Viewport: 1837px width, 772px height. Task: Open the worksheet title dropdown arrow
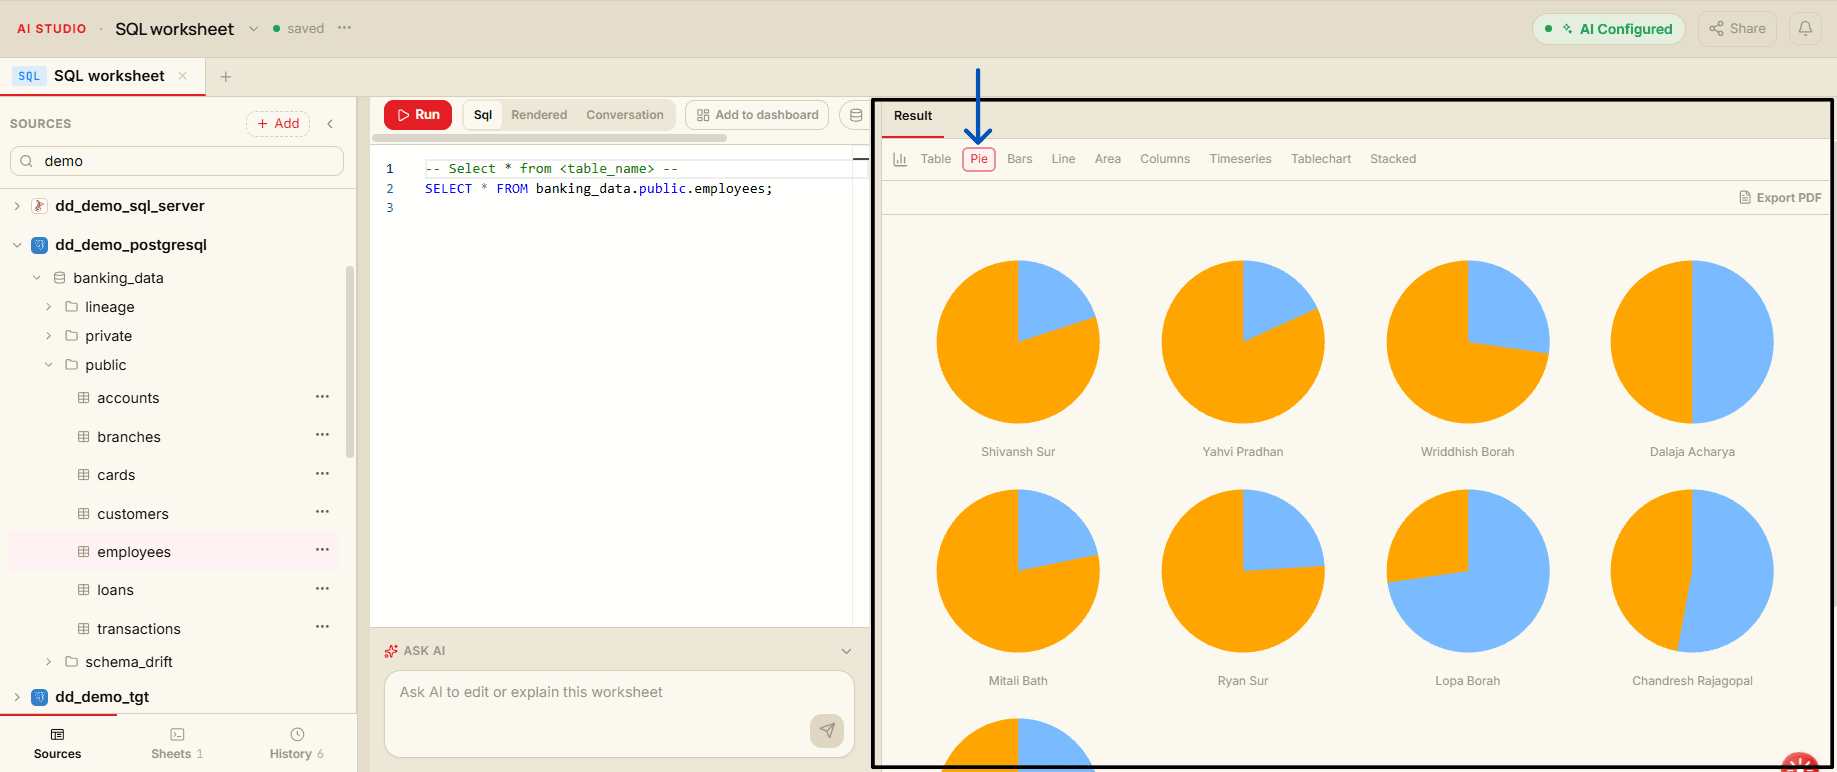click(x=253, y=29)
